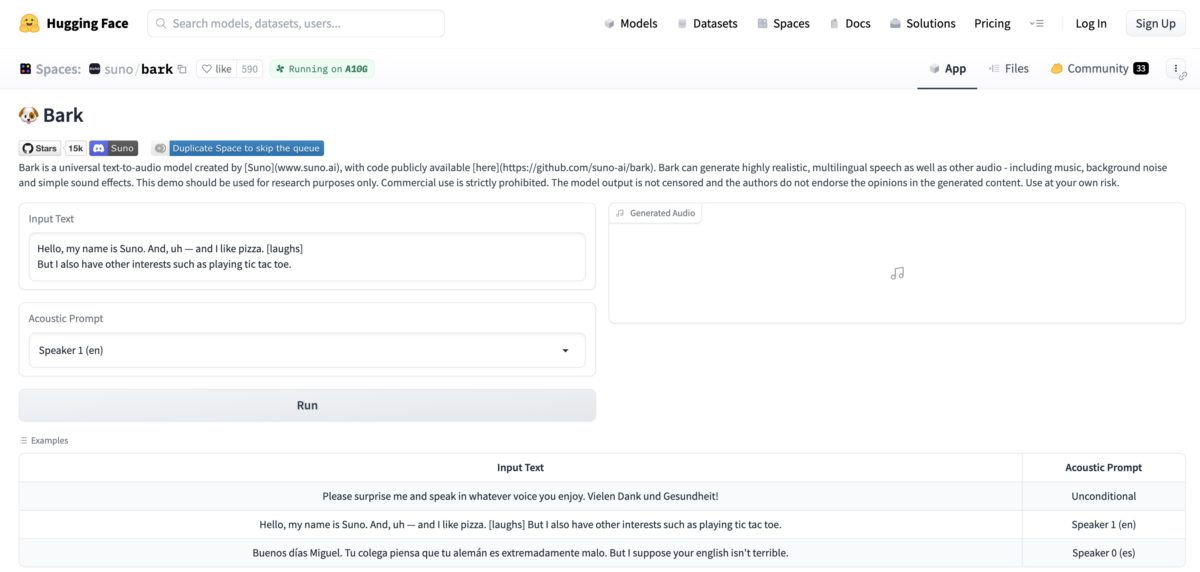The height and width of the screenshot is (572, 1200).
Task: Open the Suno Discord badge
Action: (113, 148)
